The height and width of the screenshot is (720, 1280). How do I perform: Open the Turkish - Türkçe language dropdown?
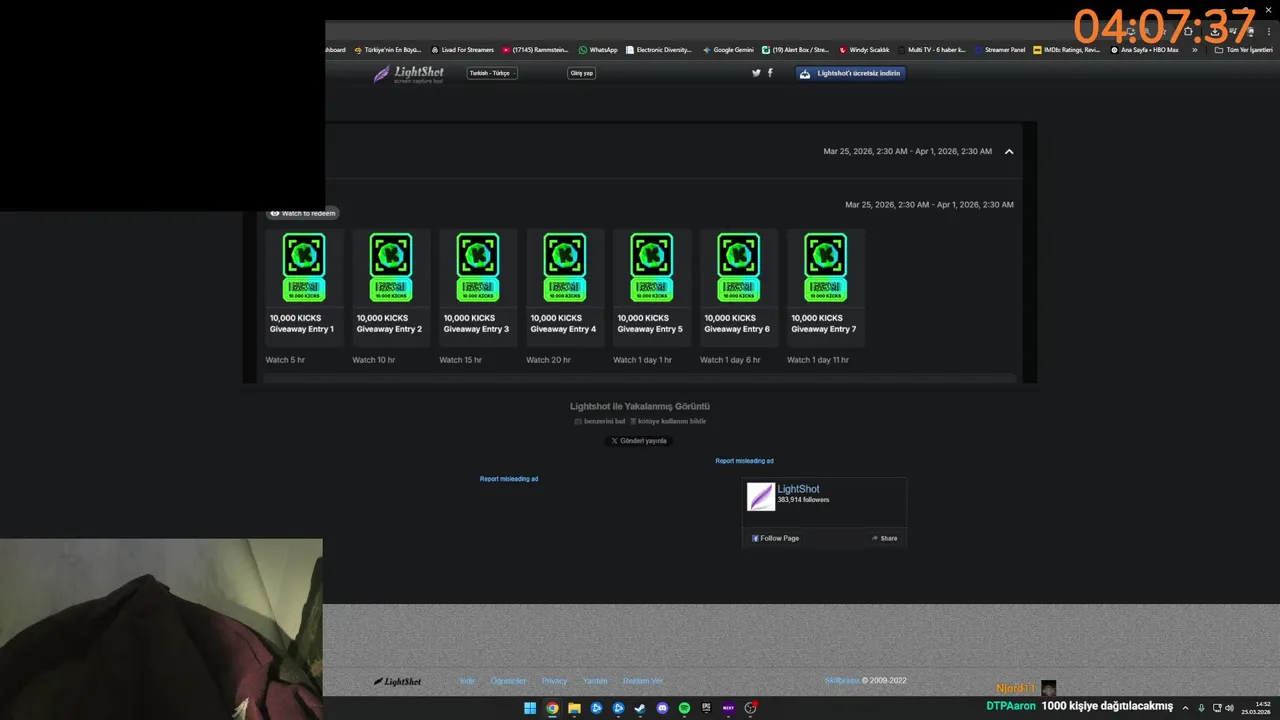[492, 73]
